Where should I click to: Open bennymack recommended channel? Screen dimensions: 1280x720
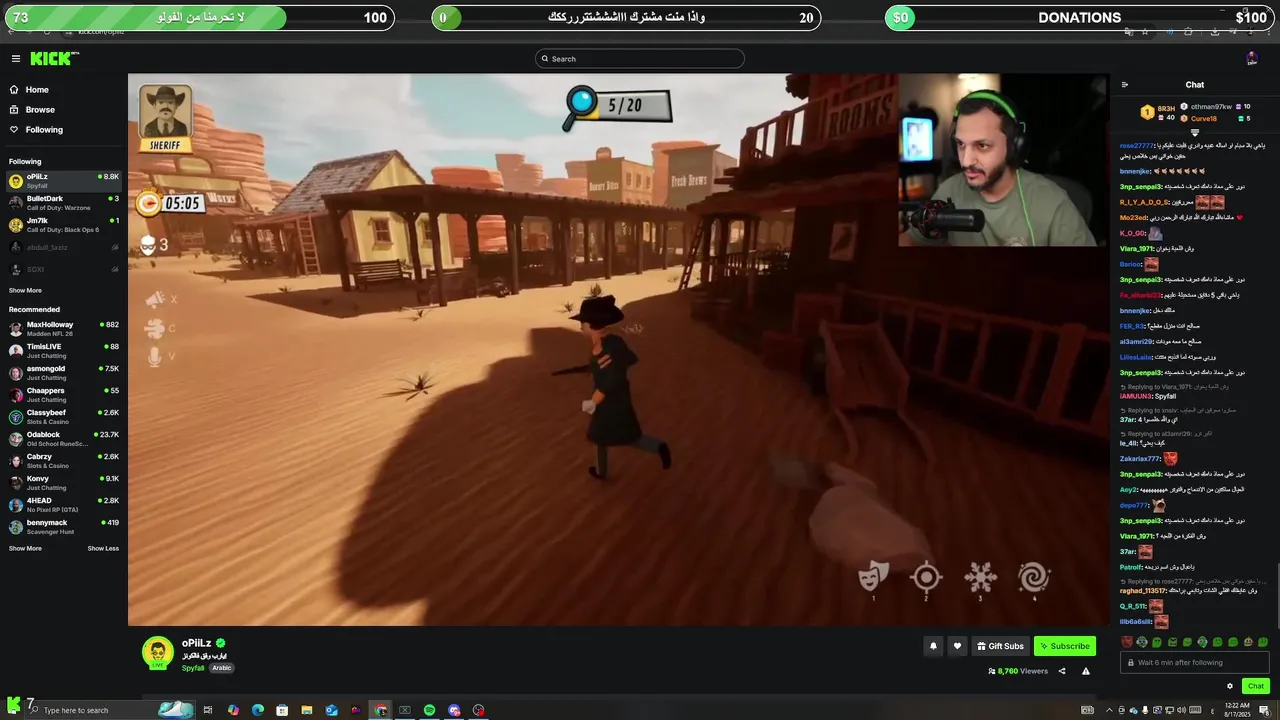[x=64, y=527]
